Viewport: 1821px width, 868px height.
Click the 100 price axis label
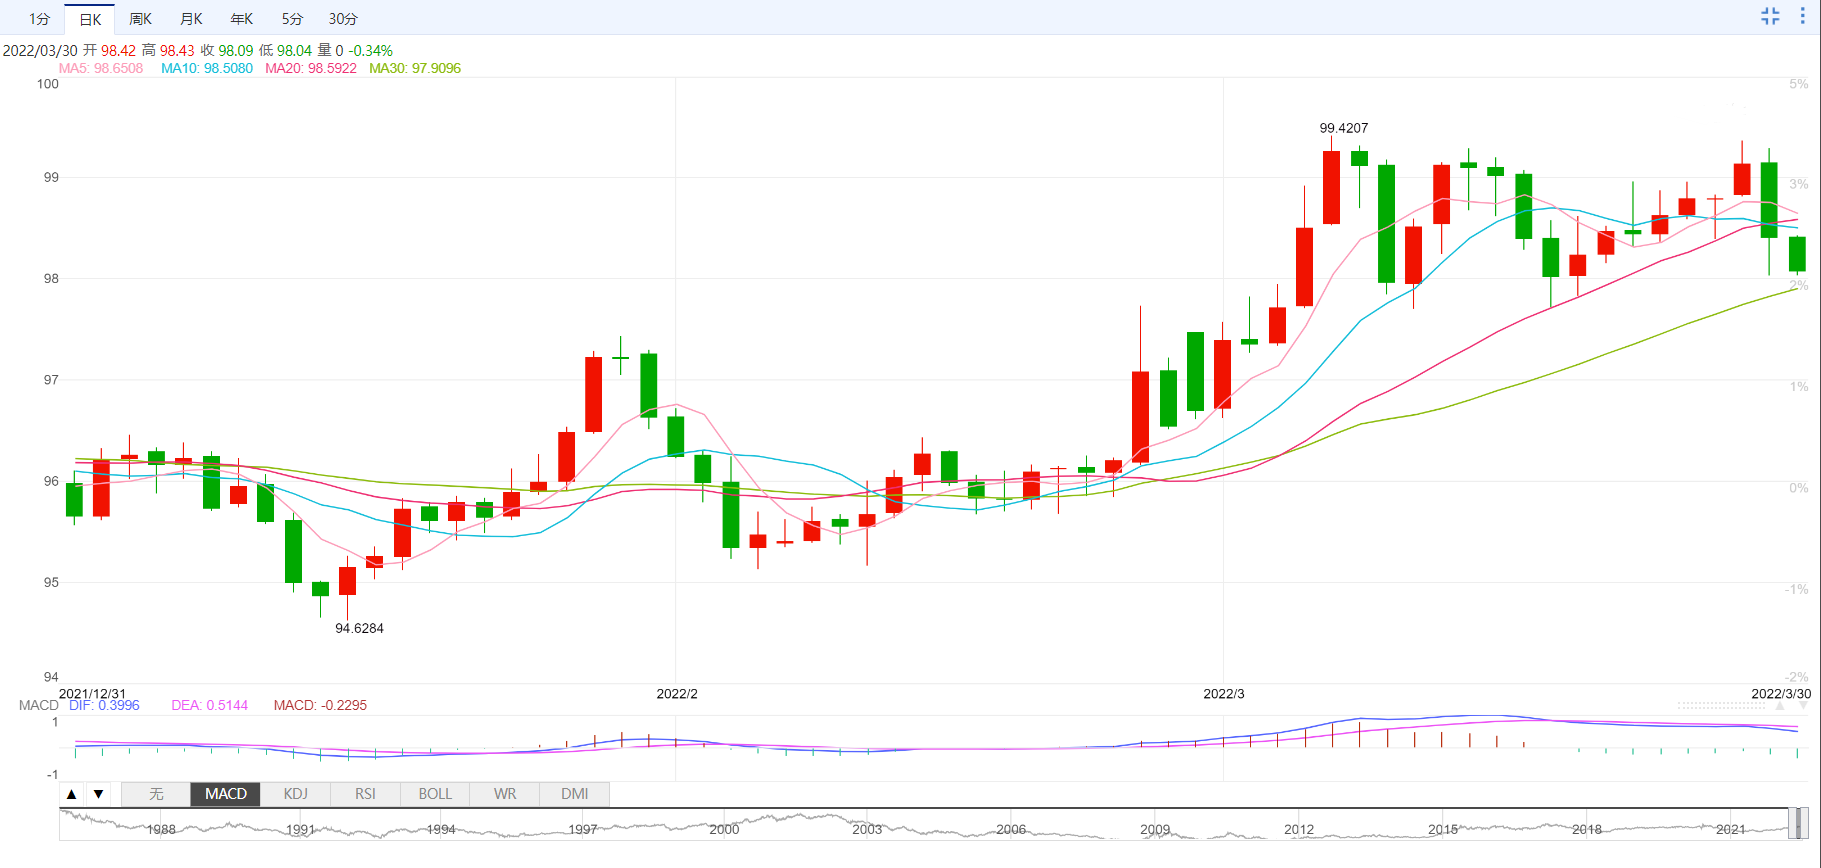coord(48,84)
